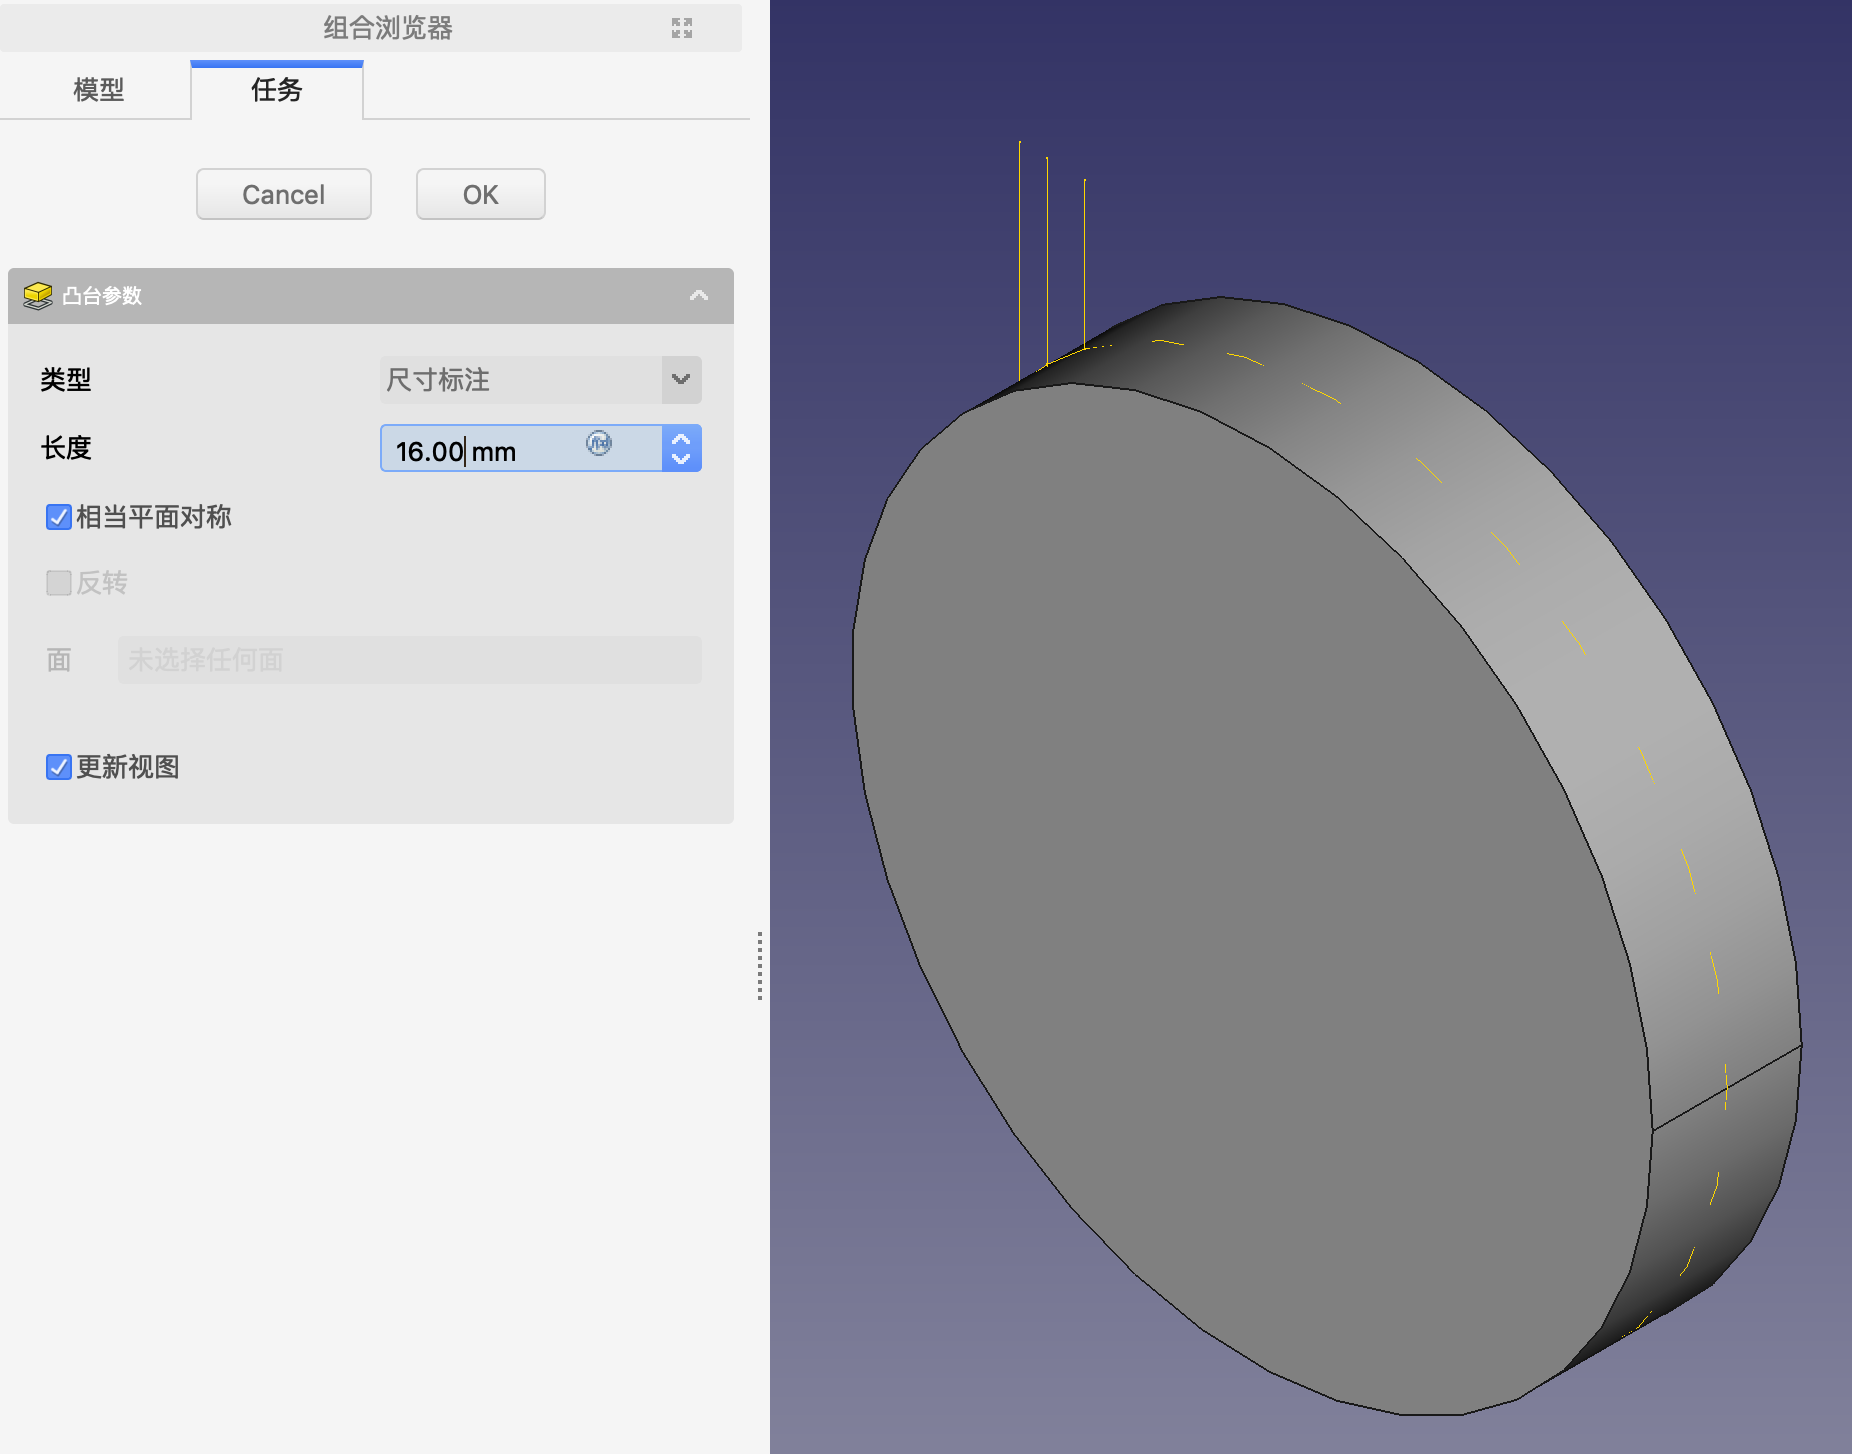Click the 未选择任何面 face field
This screenshot has height=1454, width=1852.
point(409,660)
